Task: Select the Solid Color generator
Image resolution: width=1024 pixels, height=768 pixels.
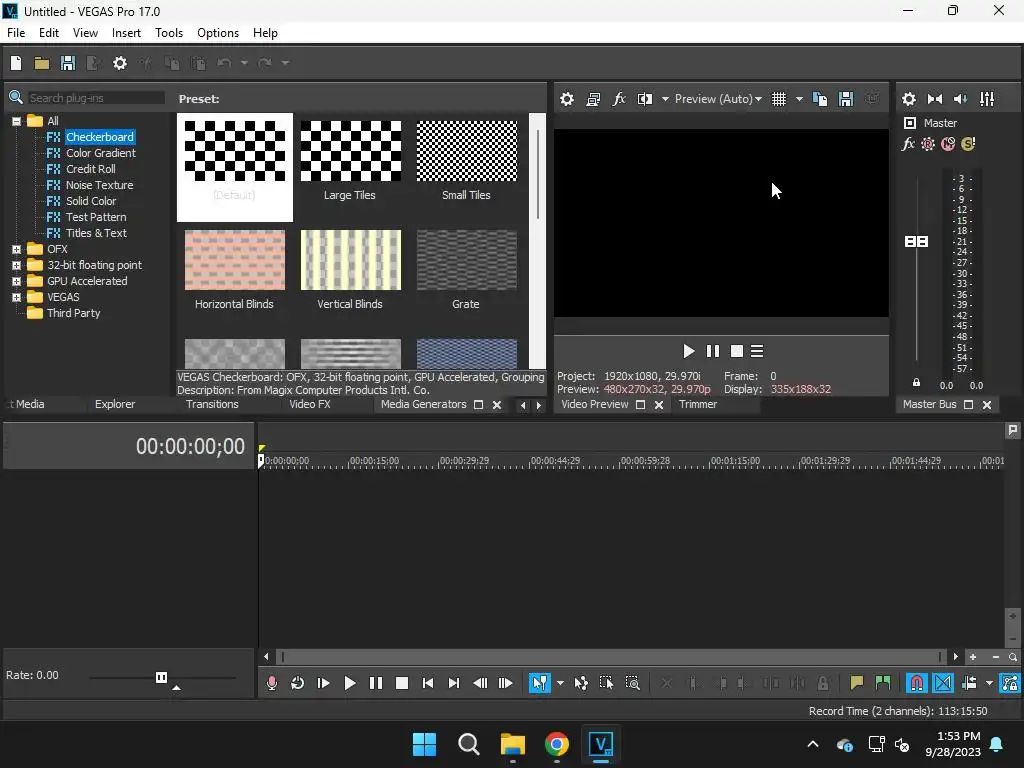Action: click(91, 201)
